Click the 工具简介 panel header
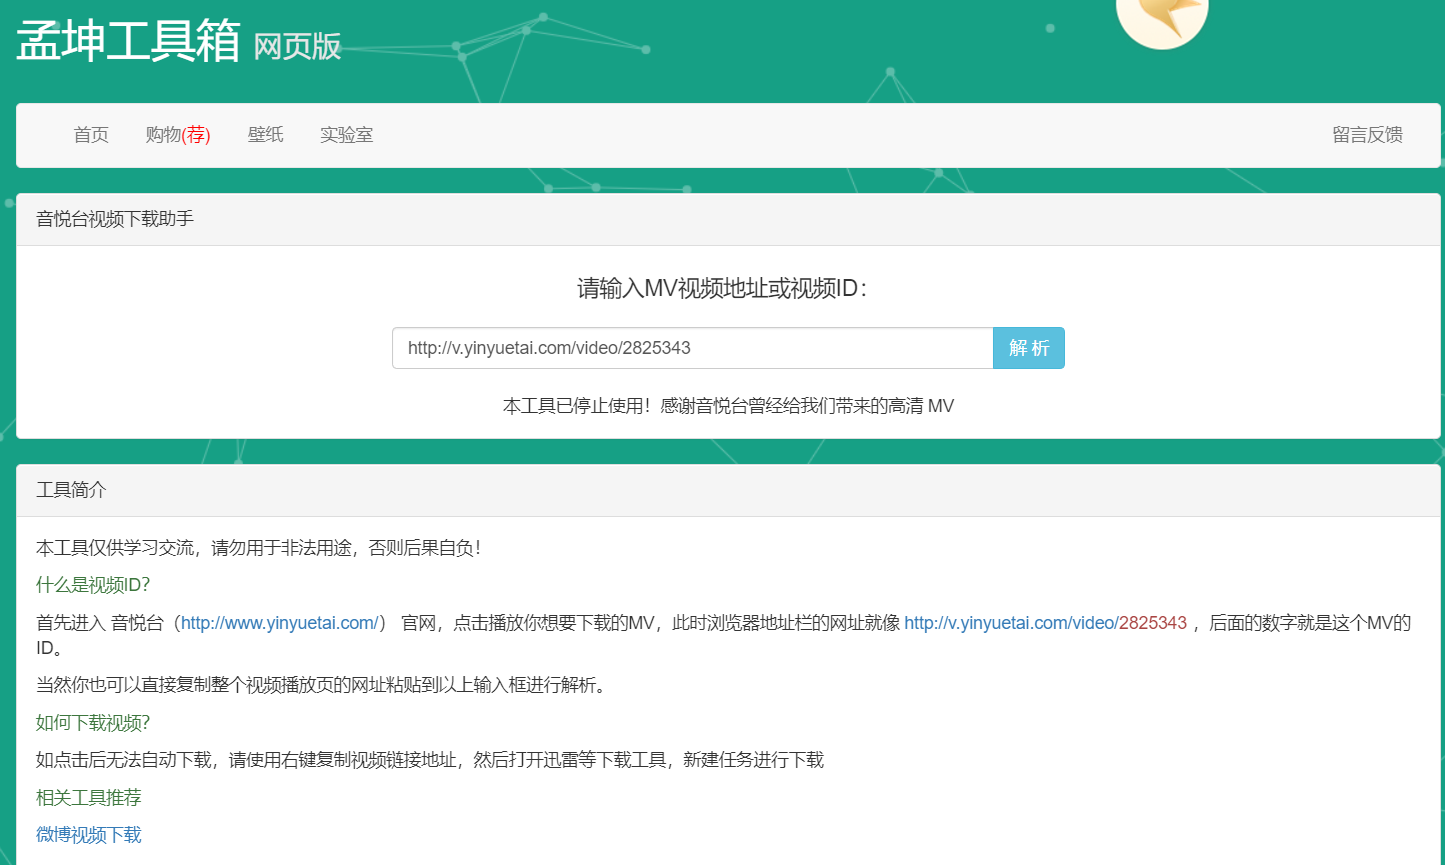This screenshot has width=1445, height=865. coord(71,490)
